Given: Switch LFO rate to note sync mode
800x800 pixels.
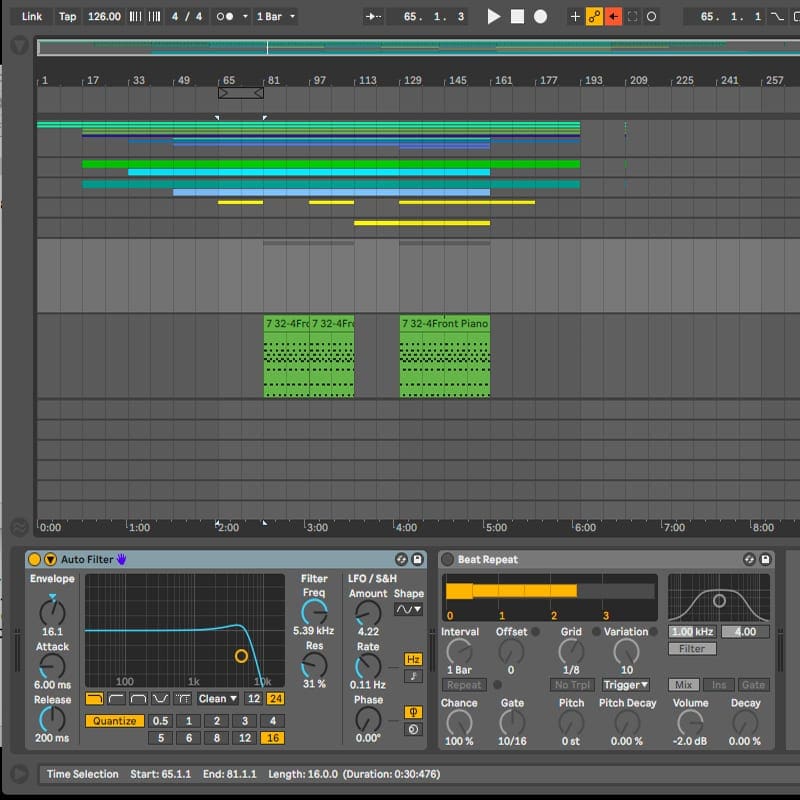Looking at the screenshot, I should pos(413,677).
